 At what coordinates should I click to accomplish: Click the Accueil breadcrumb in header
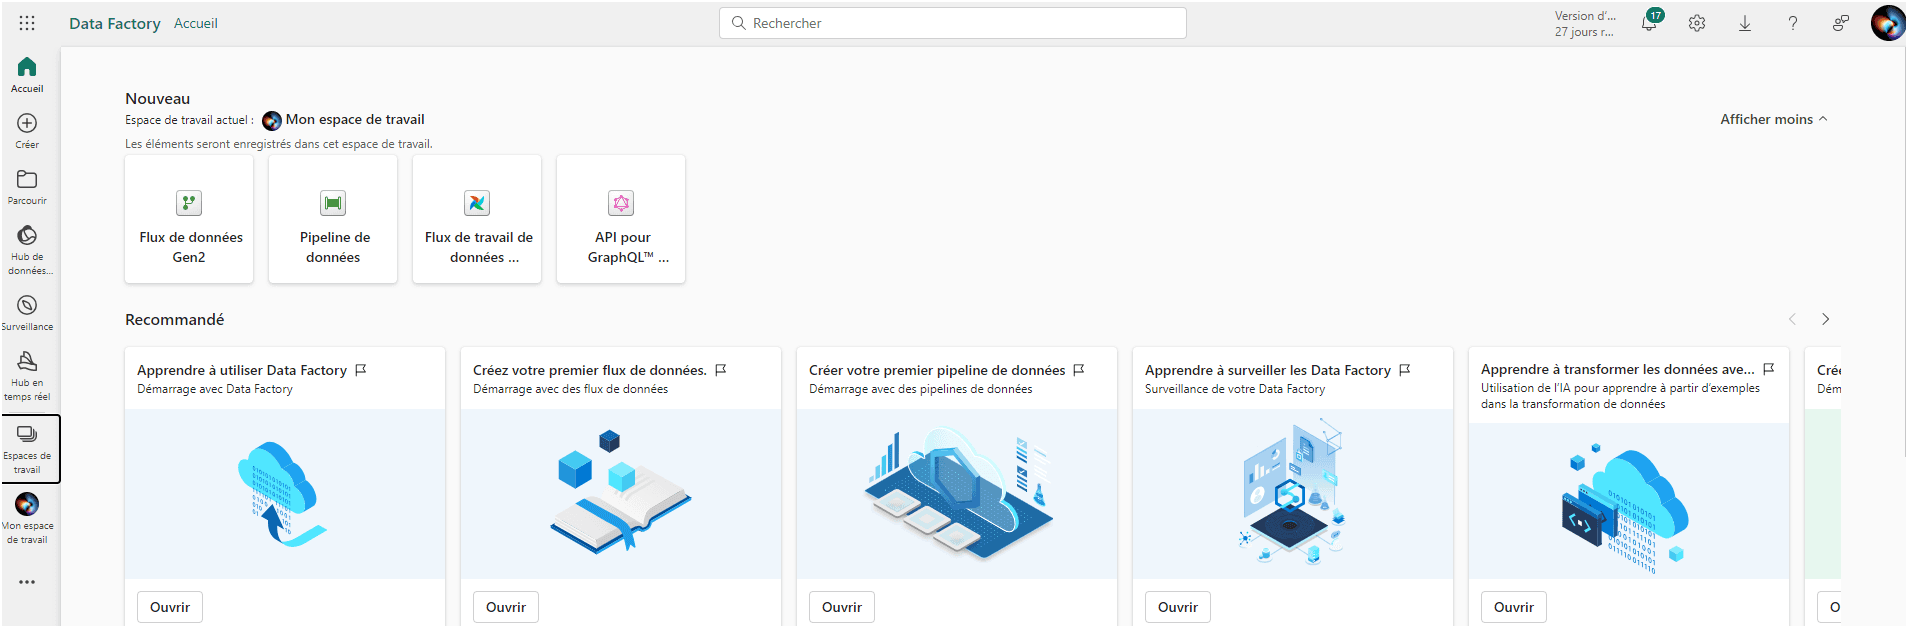[x=196, y=23]
